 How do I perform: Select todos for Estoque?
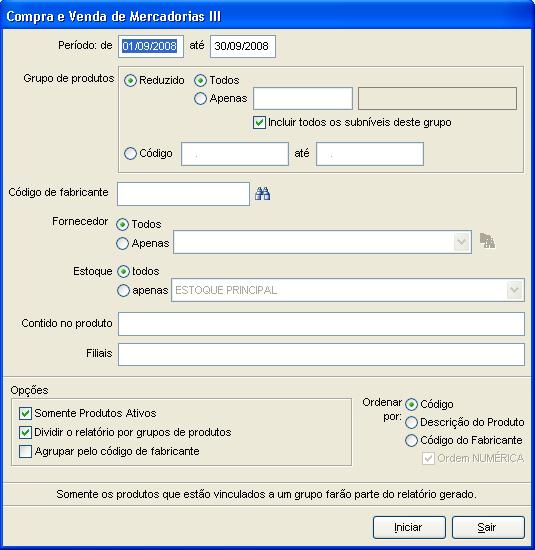tap(123, 271)
